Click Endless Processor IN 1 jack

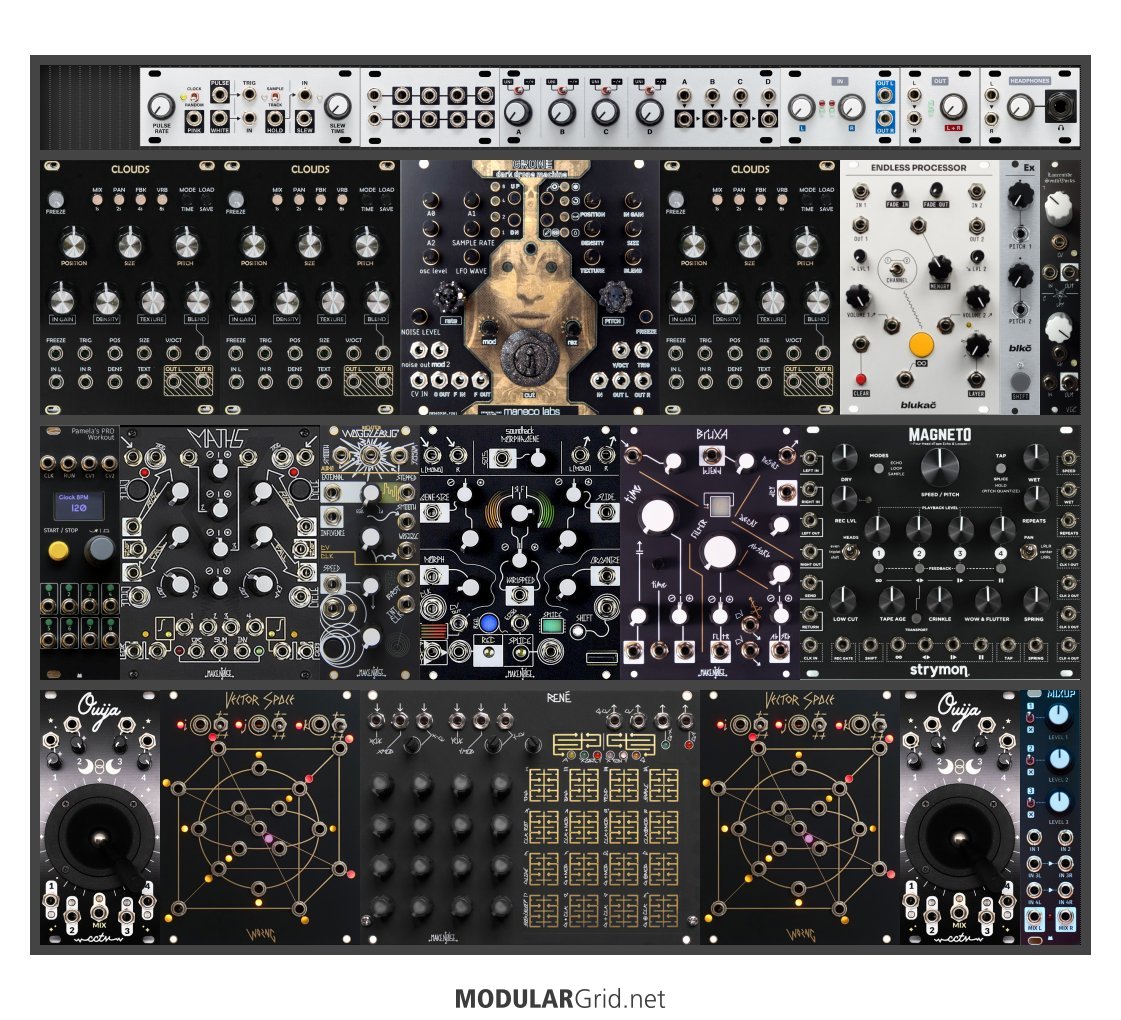(x=861, y=190)
